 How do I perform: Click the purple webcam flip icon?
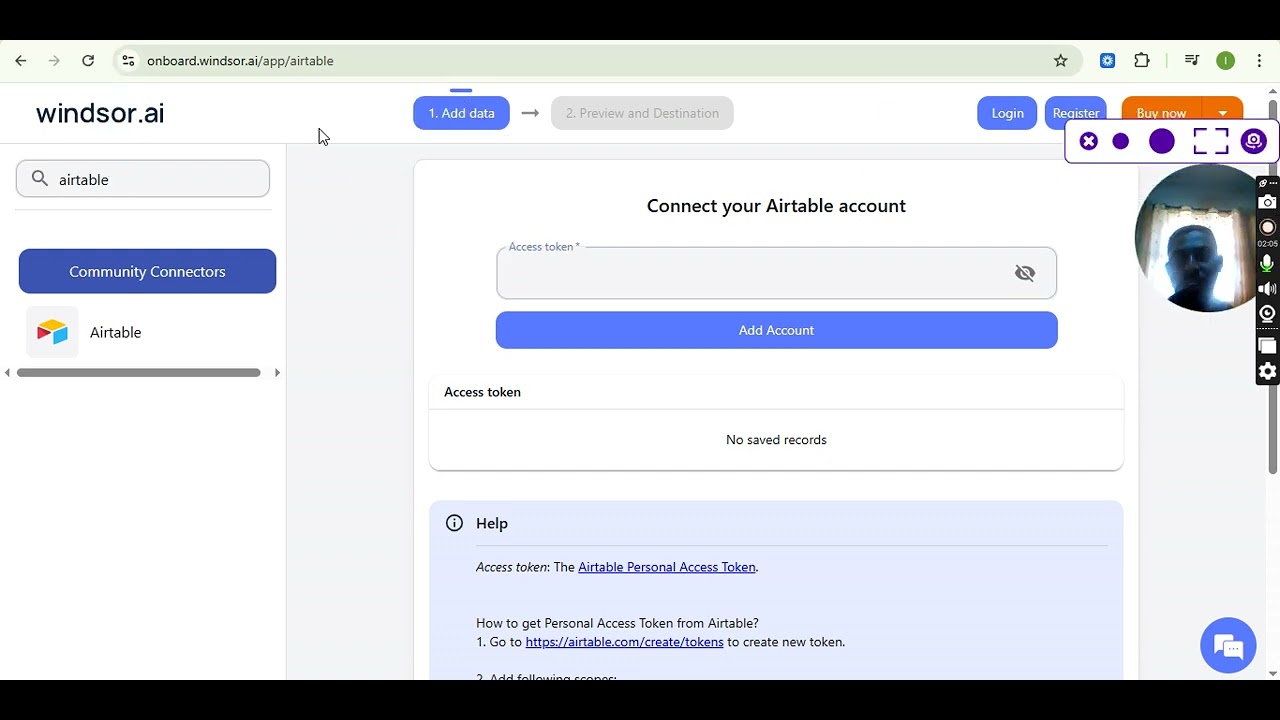[1254, 142]
